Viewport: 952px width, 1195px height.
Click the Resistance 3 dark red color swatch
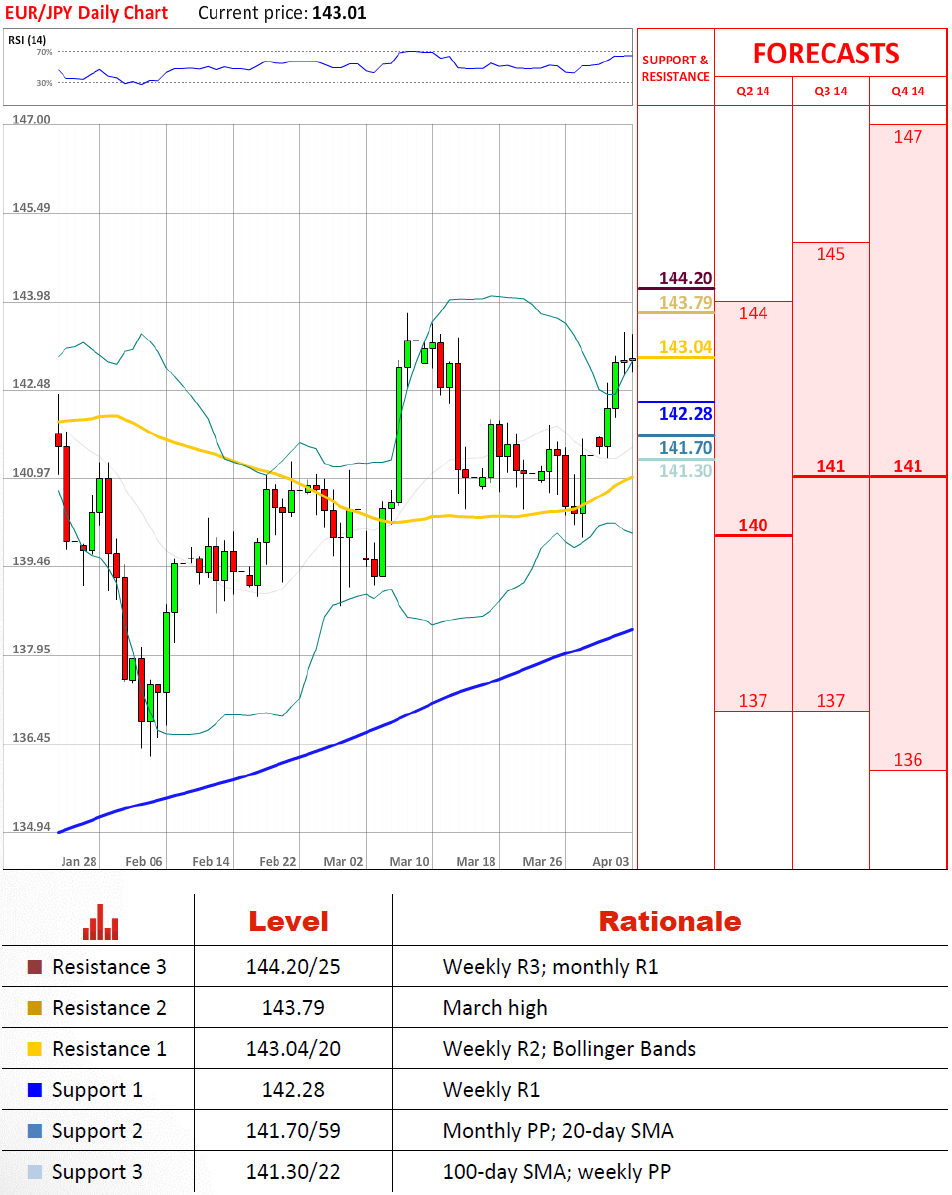click(x=34, y=967)
